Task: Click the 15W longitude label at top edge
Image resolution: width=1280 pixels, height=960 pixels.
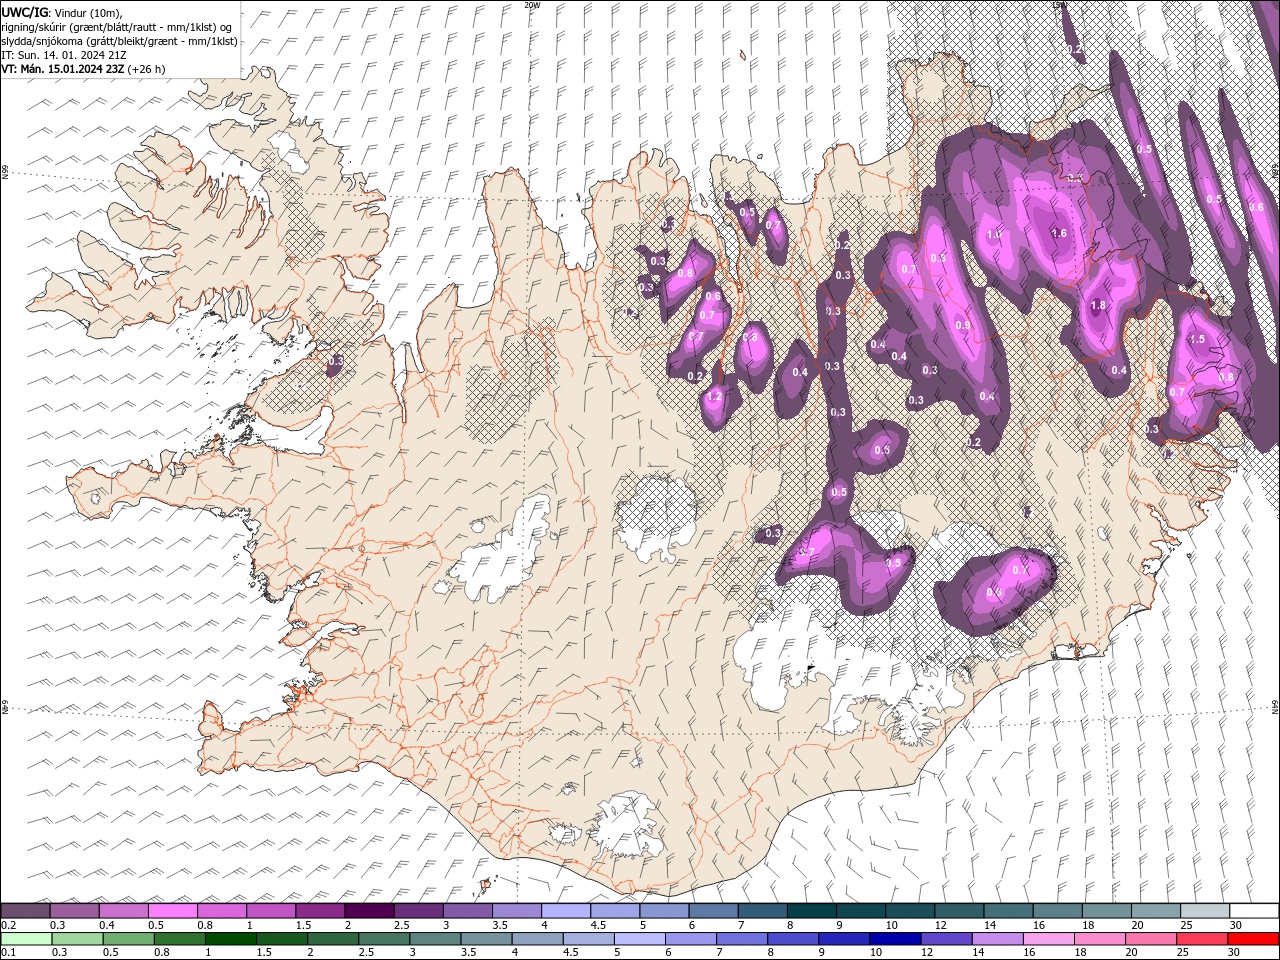Action: (x=1058, y=5)
